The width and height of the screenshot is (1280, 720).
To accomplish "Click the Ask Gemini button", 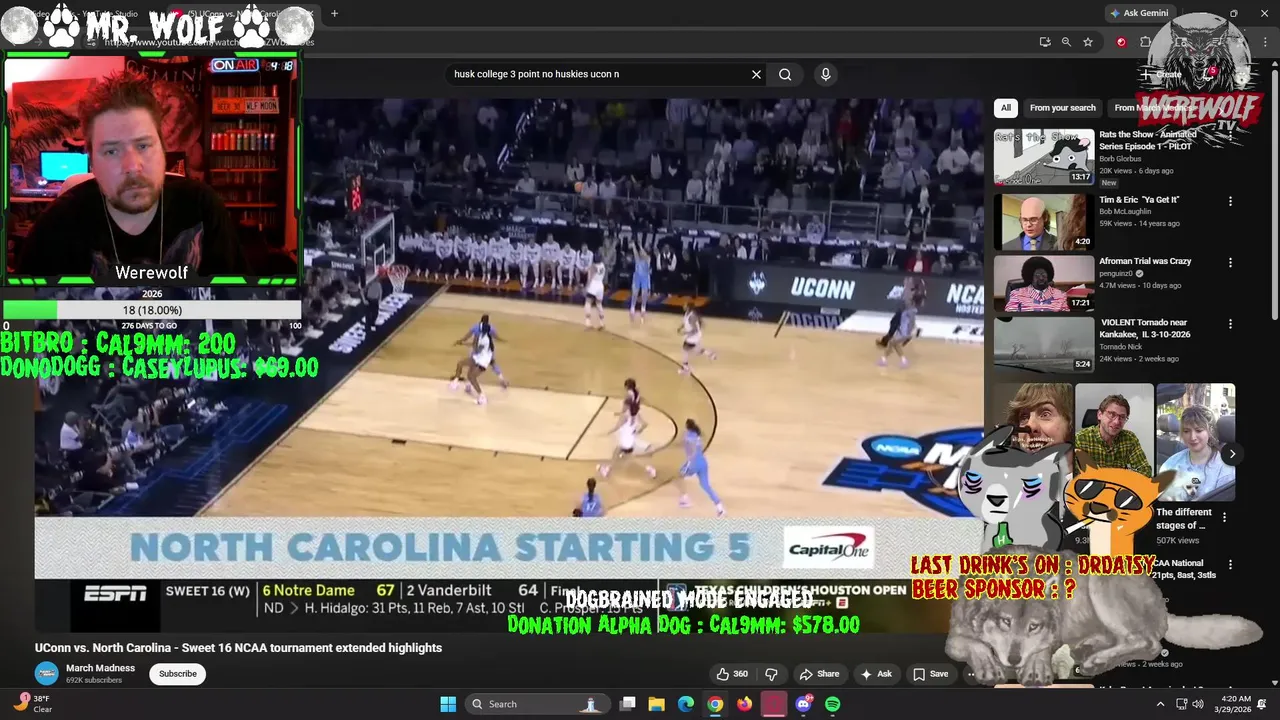I will [x=1139, y=13].
